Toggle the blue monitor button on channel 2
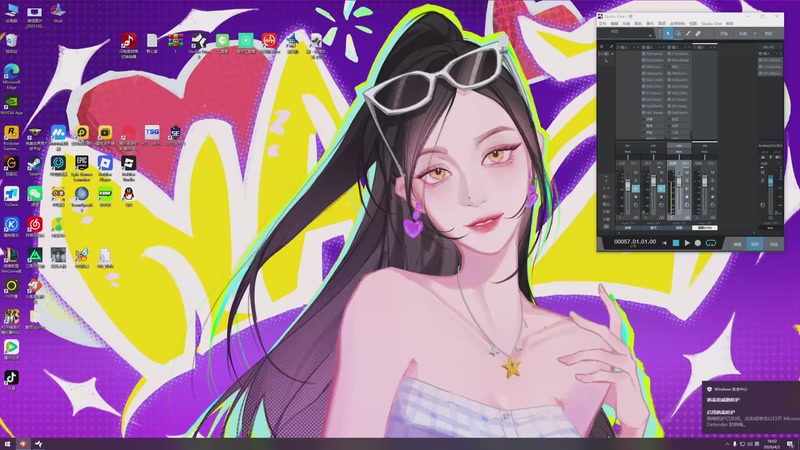Screen dimensions: 800x450 pyautogui.click(x=661, y=189)
